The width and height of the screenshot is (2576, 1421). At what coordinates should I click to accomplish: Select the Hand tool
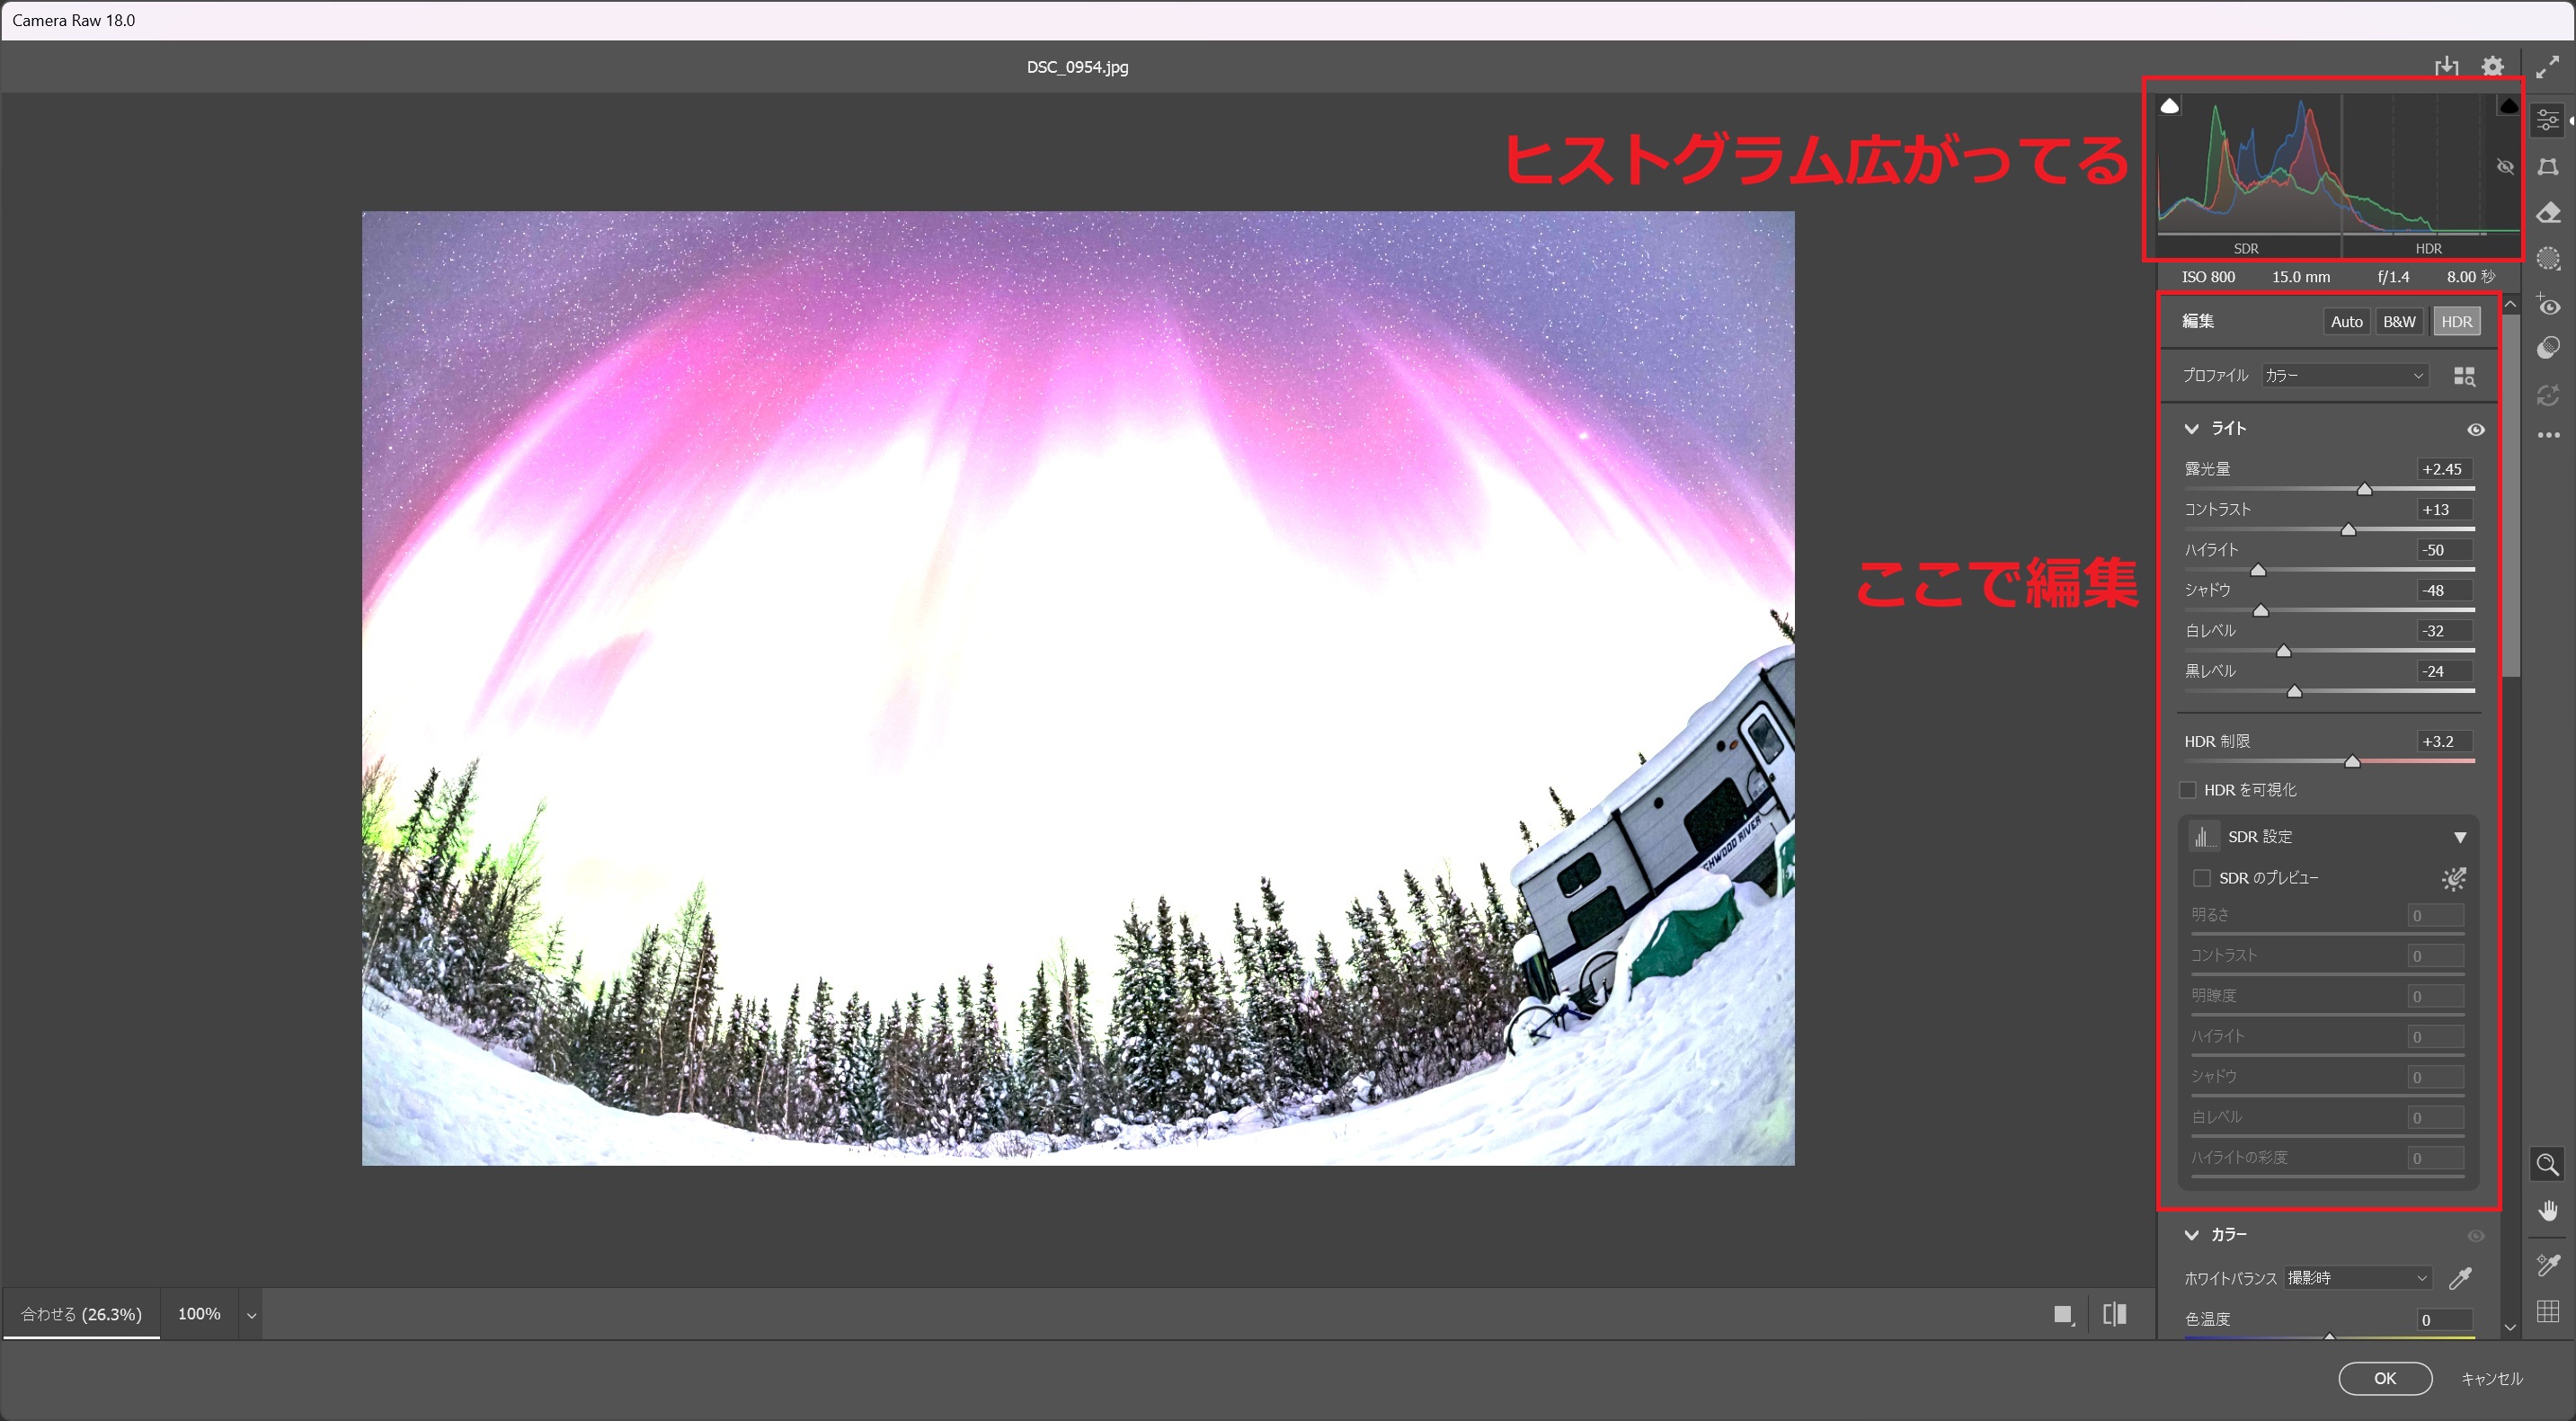[2550, 1212]
